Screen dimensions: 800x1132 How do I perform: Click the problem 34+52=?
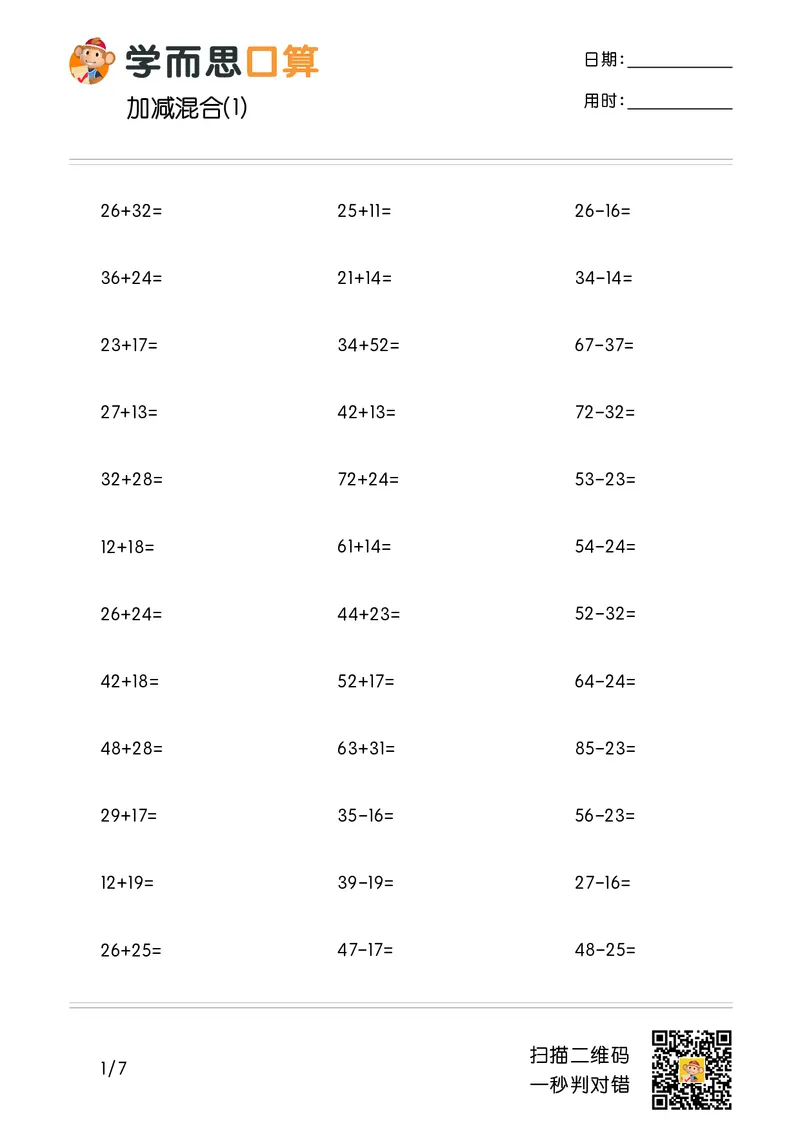368,346
